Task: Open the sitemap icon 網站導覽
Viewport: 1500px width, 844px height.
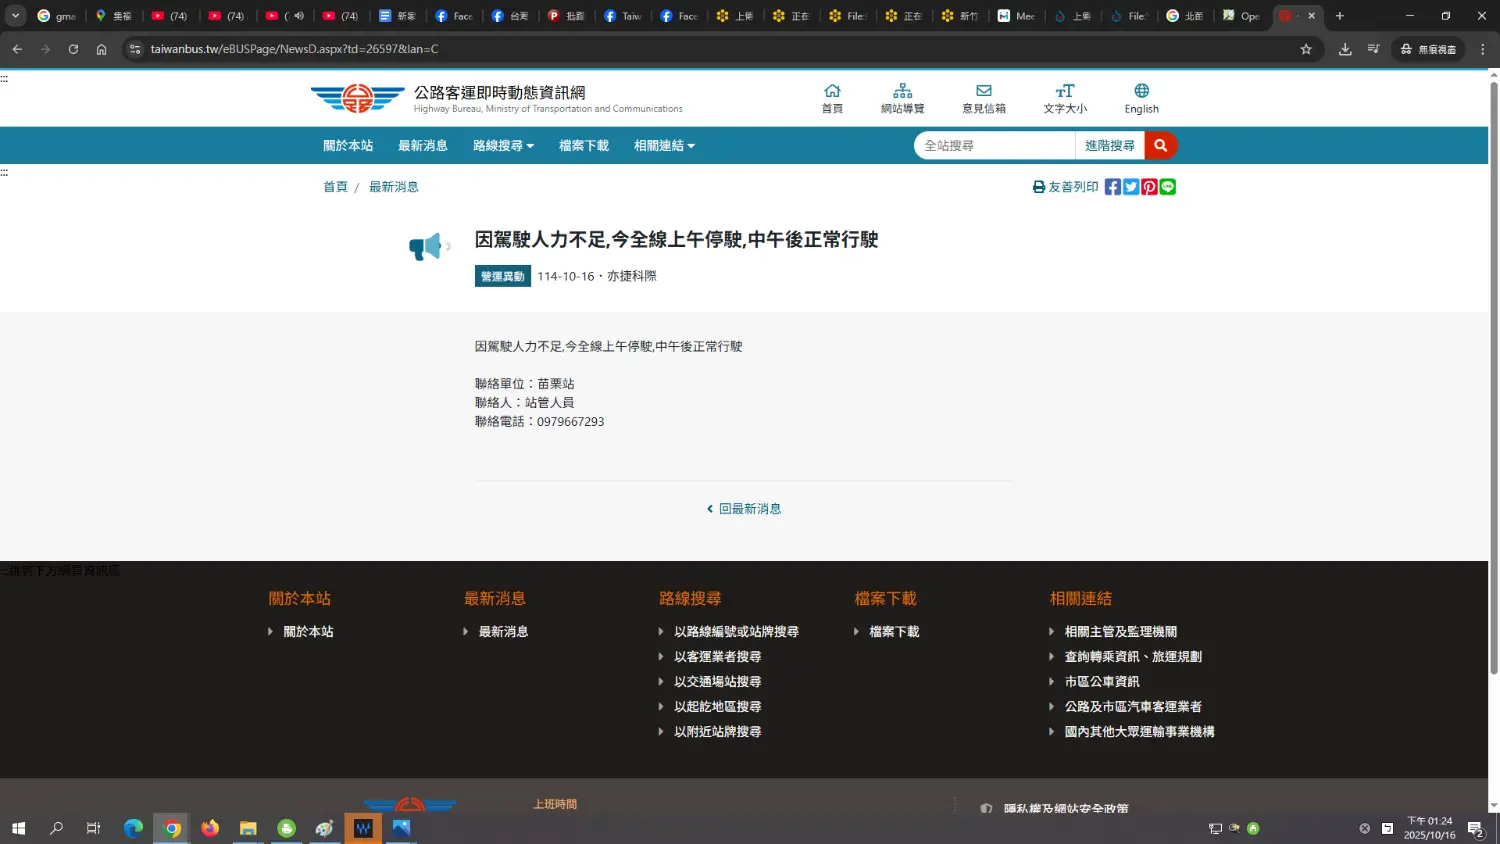Action: [902, 98]
